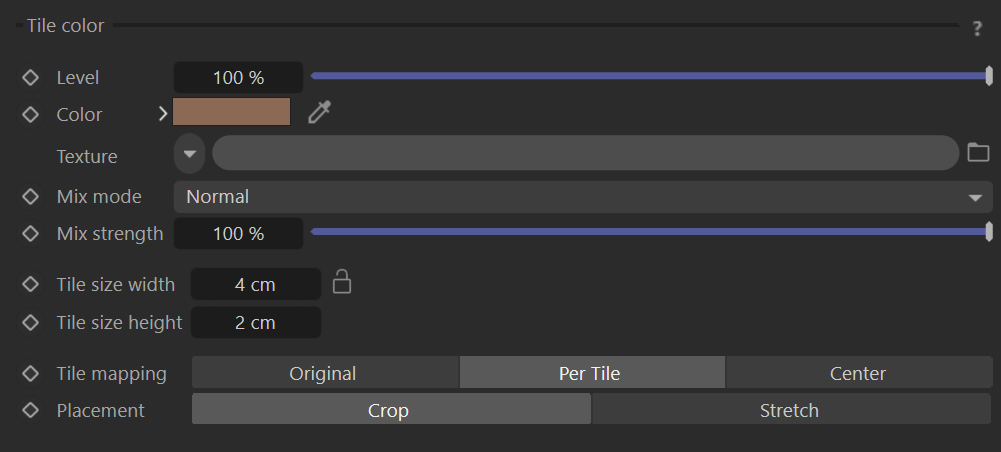The width and height of the screenshot is (1001, 452).
Task: Toggle keyframe diamond for Placement
Action: [30, 410]
